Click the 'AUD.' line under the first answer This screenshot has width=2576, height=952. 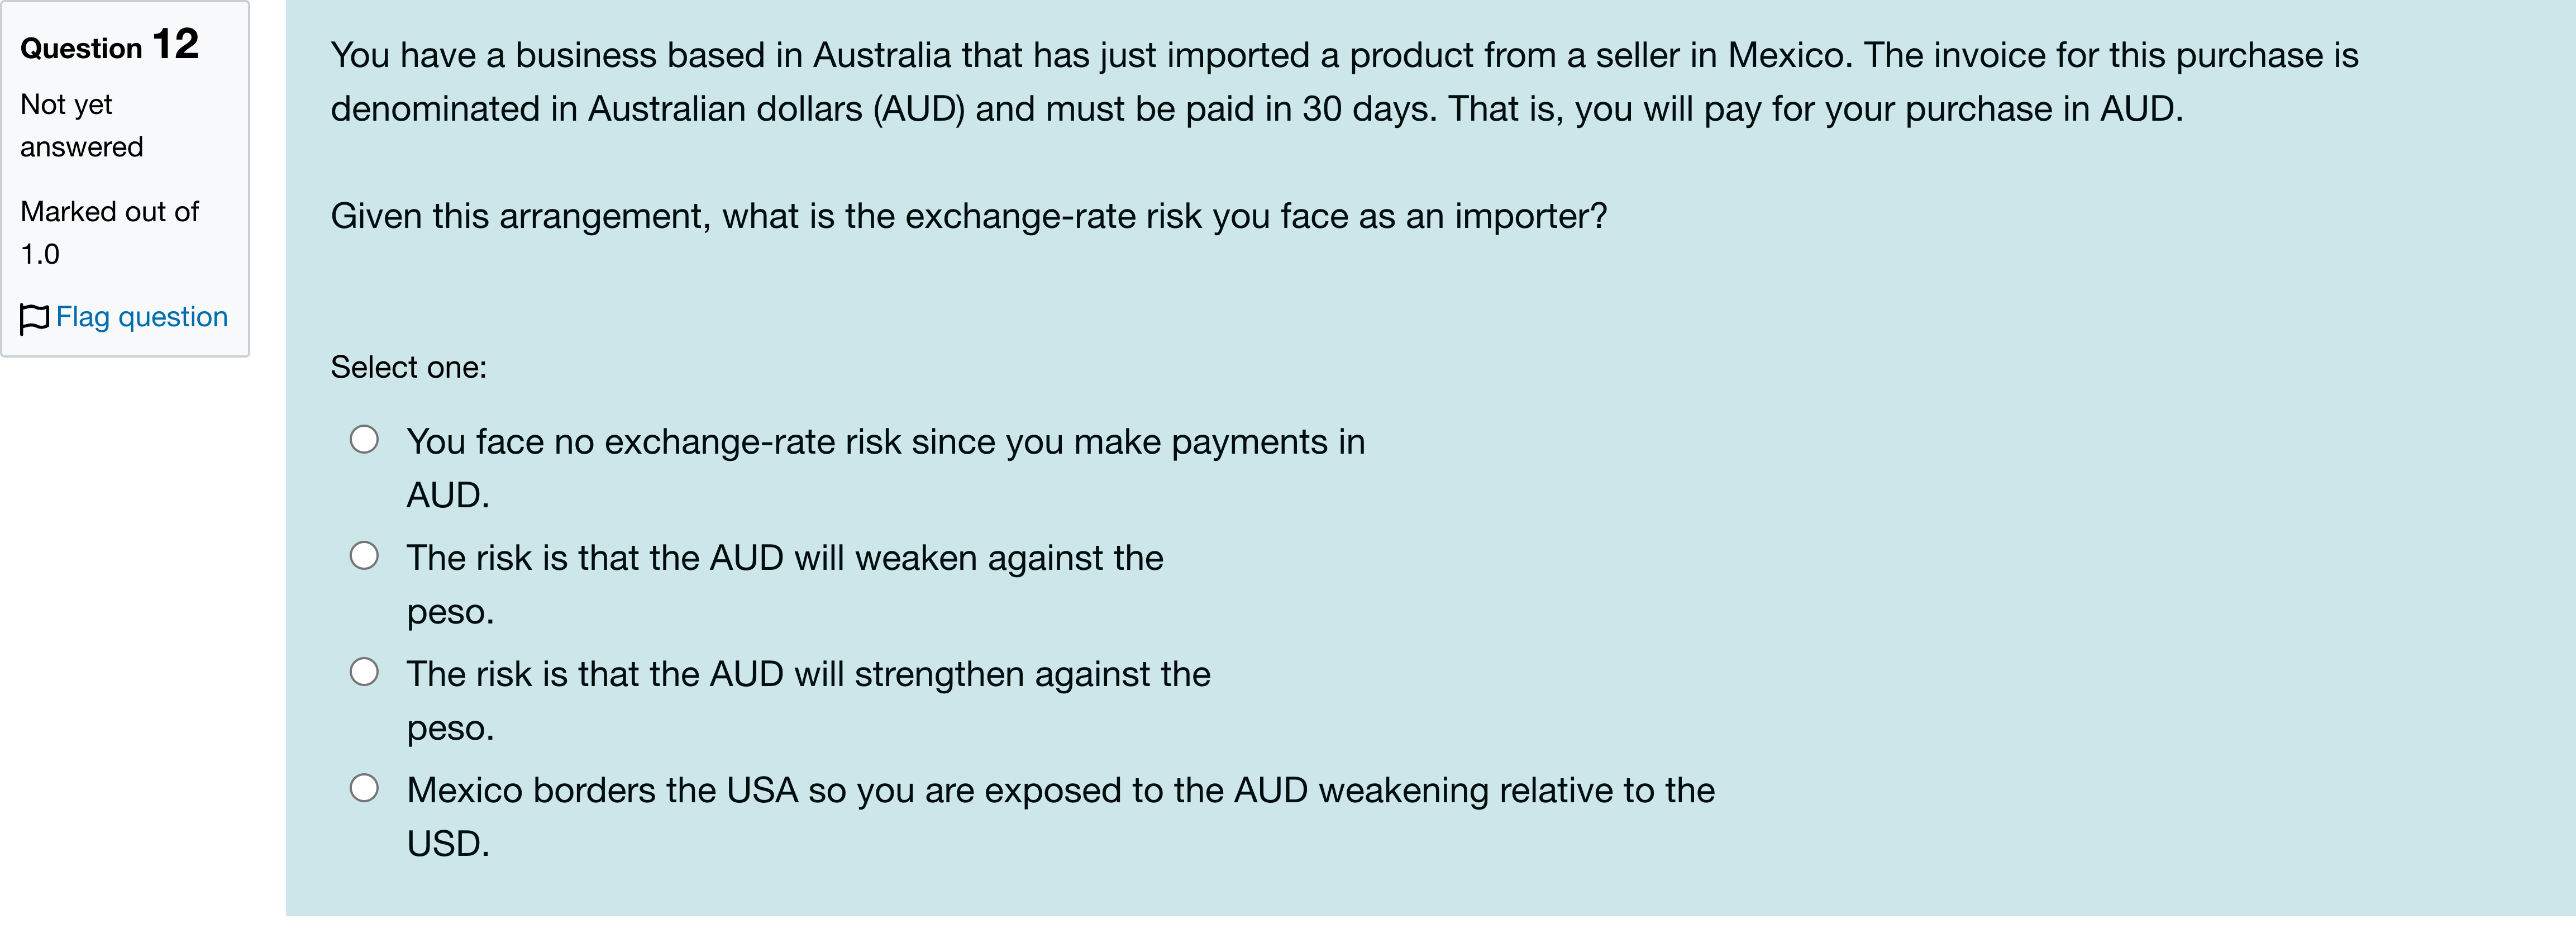point(448,496)
